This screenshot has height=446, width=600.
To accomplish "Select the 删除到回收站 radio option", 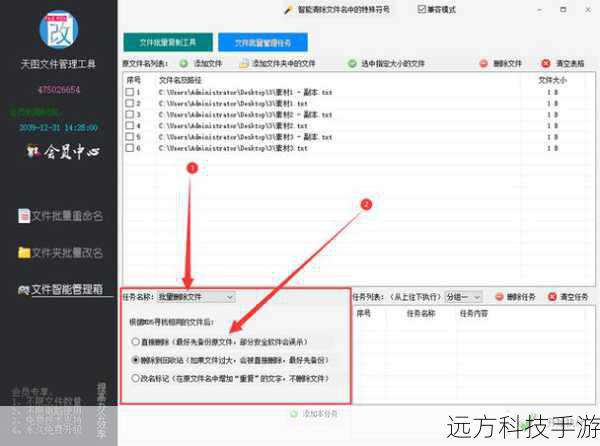I will pyautogui.click(x=135, y=360).
